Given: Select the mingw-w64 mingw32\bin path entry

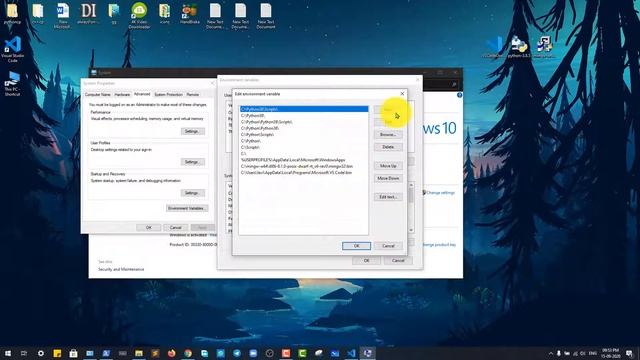Looking at the screenshot, I should click(x=304, y=166).
